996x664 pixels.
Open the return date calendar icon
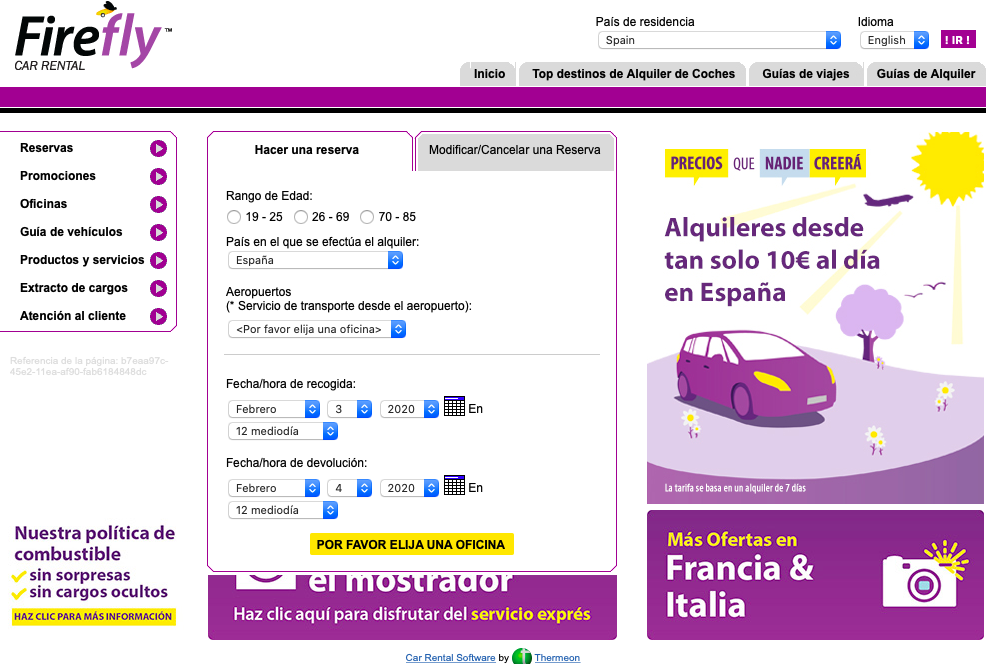point(454,485)
